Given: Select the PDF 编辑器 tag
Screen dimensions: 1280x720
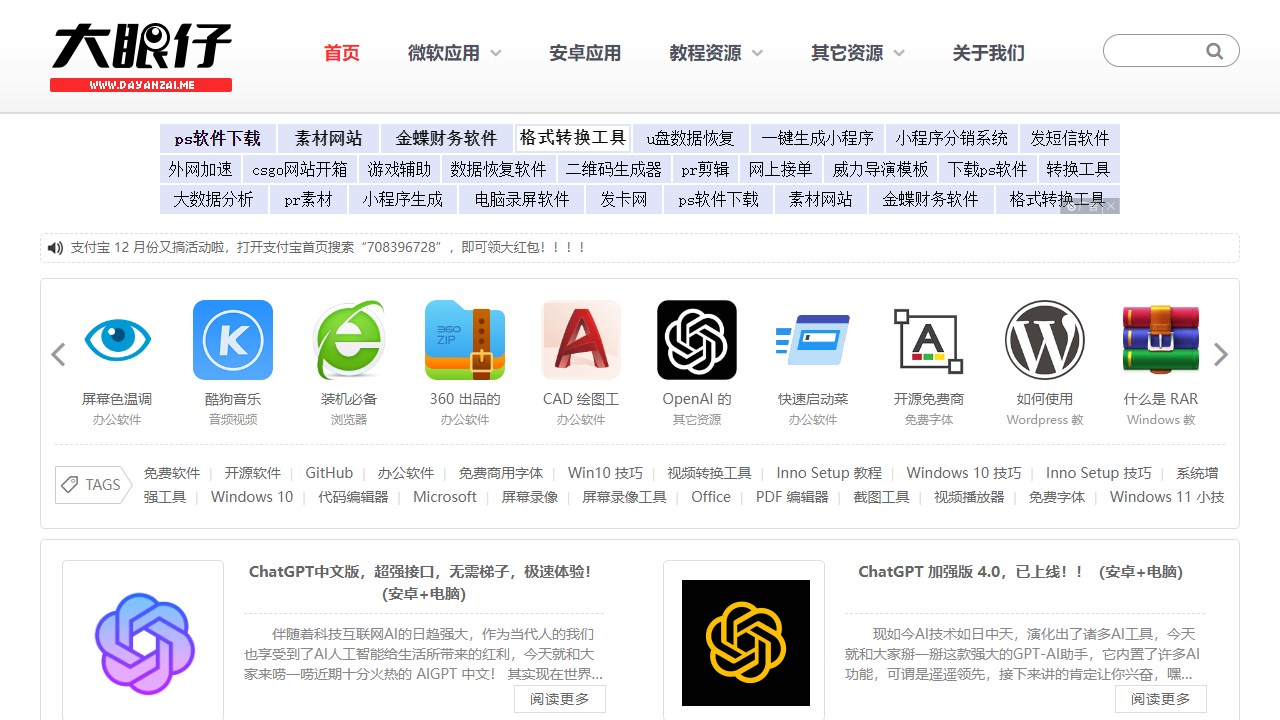Looking at the screenshot, I should [792, 497].
